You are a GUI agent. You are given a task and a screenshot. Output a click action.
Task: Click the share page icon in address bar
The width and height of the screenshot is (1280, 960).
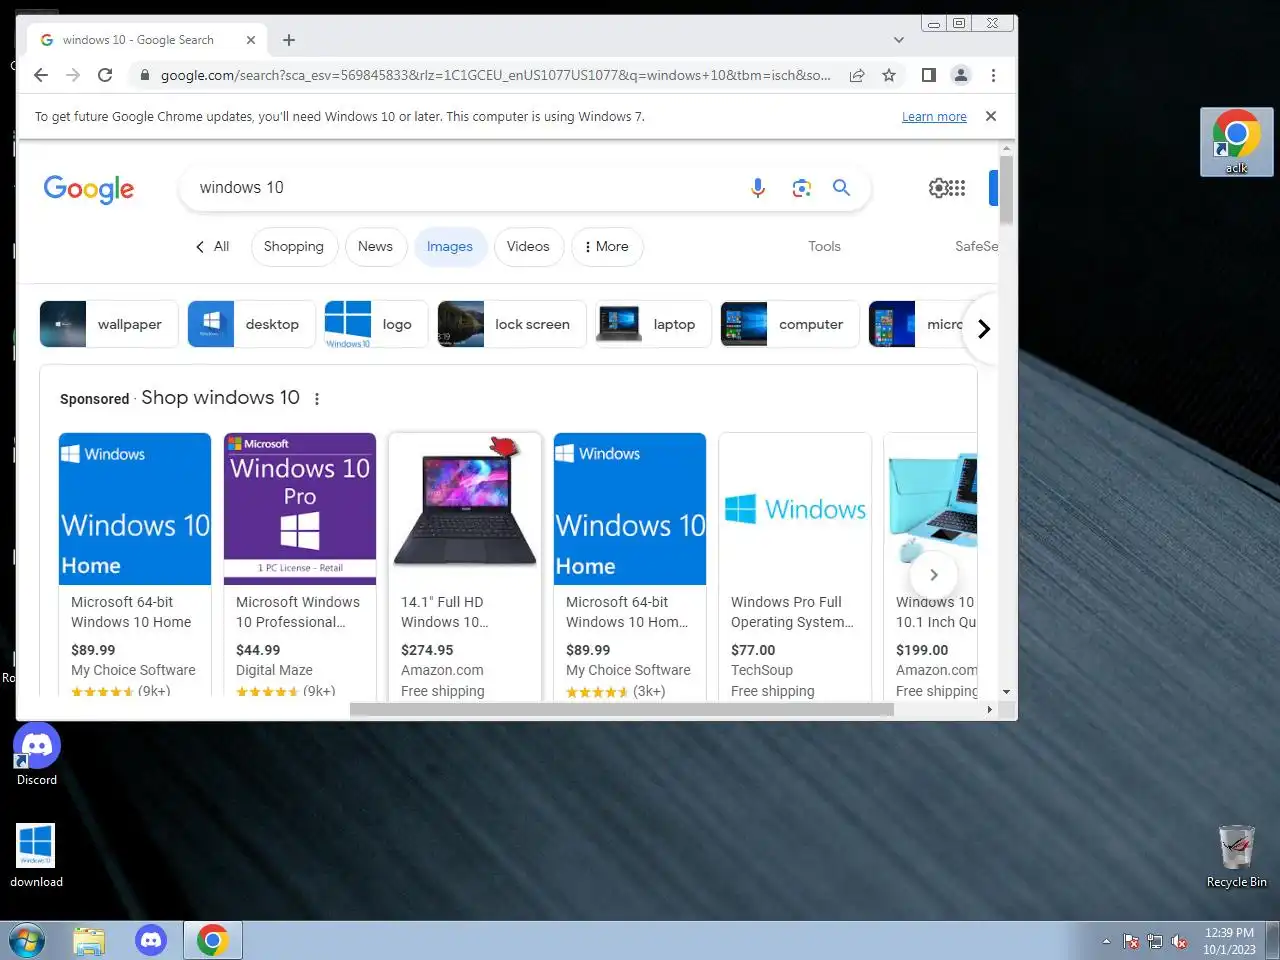857,75
